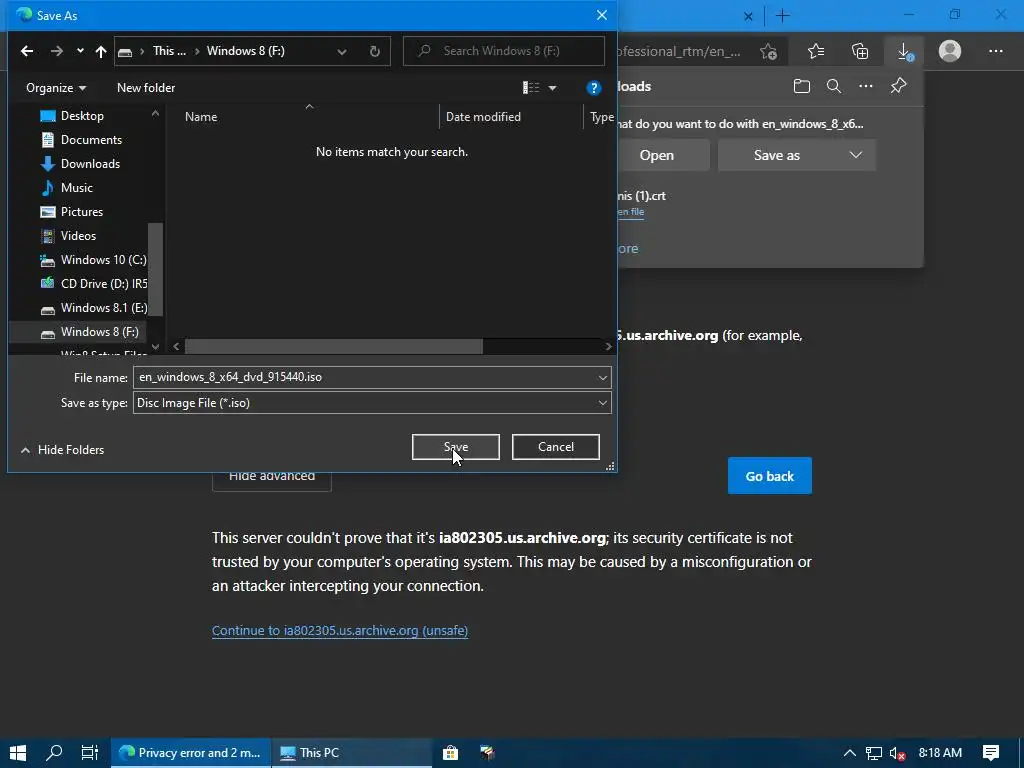
Task: Click navigation pane vertical scrollbar
Action: point(155,269)
